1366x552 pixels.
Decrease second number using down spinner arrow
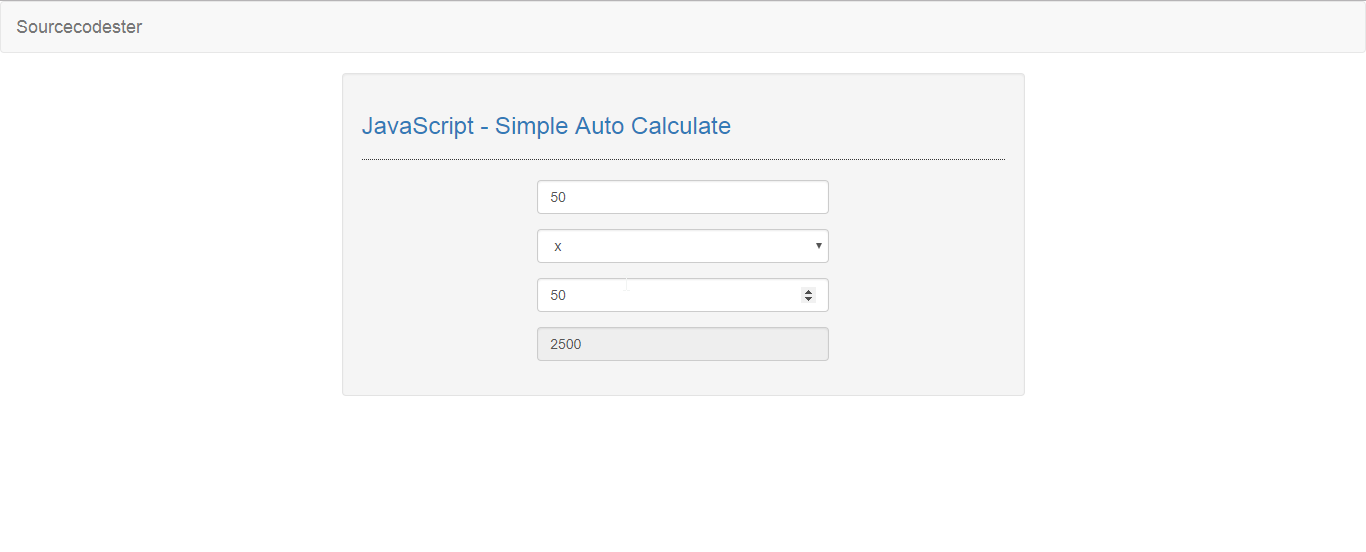808,299
